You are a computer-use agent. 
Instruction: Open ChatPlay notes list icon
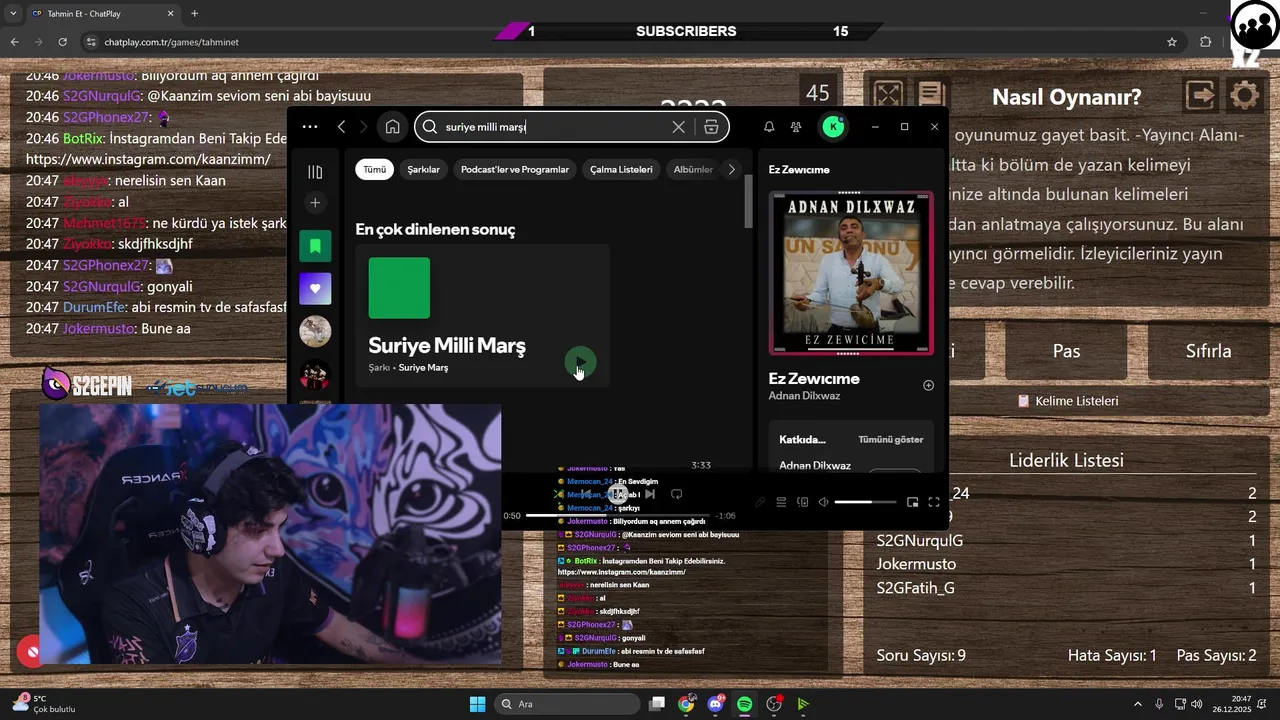[x=931, y=94]
